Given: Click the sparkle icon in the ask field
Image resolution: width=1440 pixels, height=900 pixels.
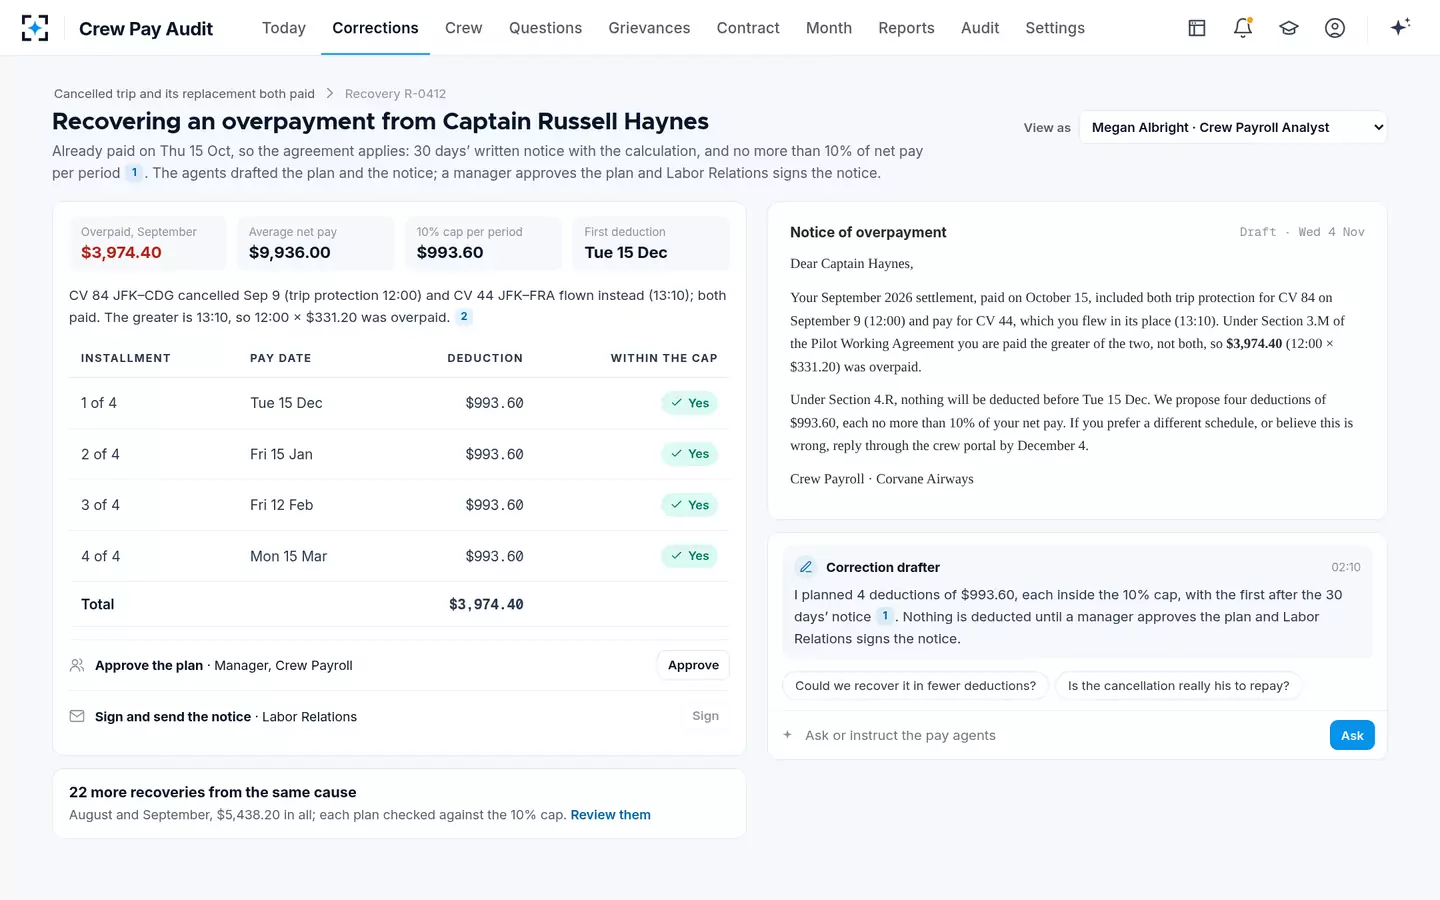Looking at the screenshot, I should pos(788,735).
